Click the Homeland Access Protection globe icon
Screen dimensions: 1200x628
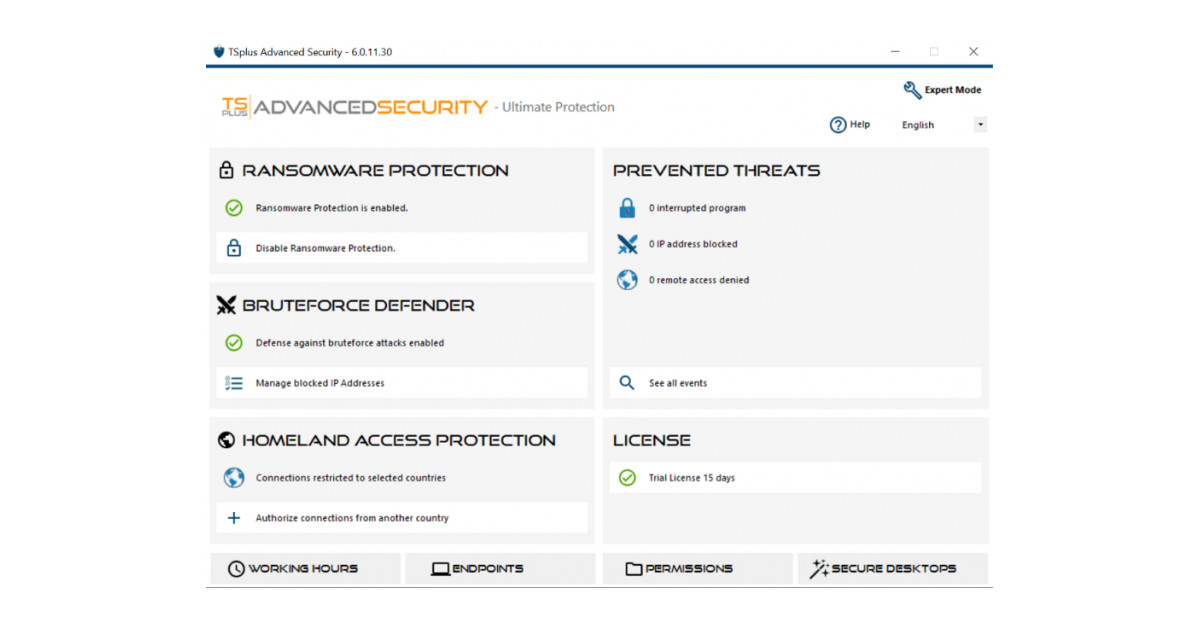click(x=227, y=440)
